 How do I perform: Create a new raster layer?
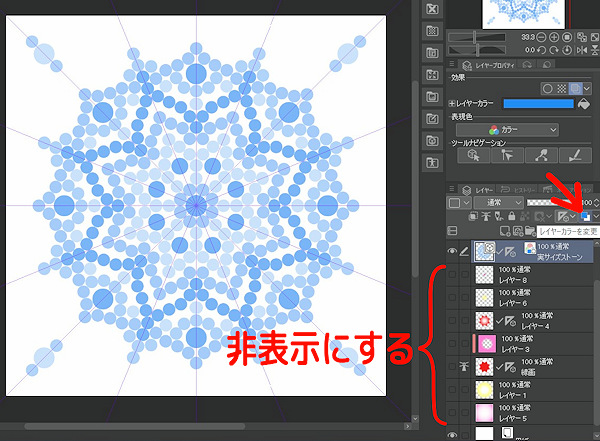click(x=505, y=231)
